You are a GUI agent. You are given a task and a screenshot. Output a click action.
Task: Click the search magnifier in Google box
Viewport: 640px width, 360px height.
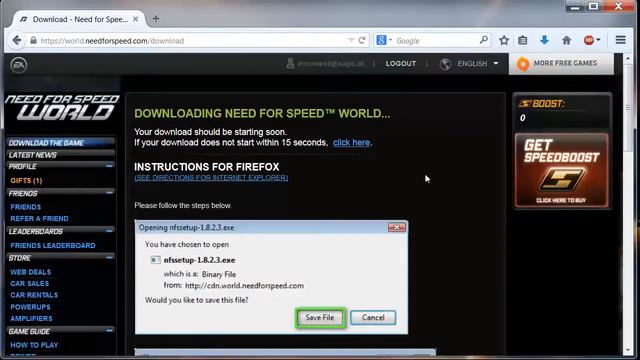tap(484, 40)
